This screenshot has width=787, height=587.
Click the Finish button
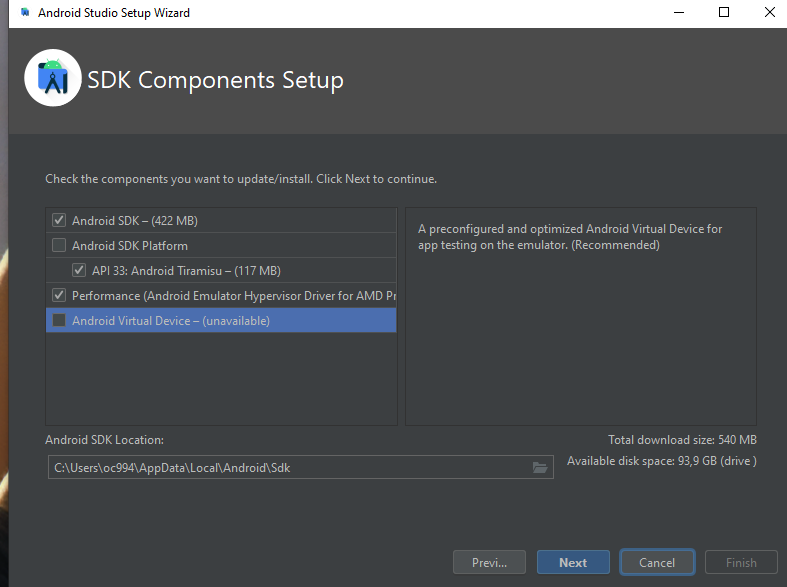tap(741, 562)
